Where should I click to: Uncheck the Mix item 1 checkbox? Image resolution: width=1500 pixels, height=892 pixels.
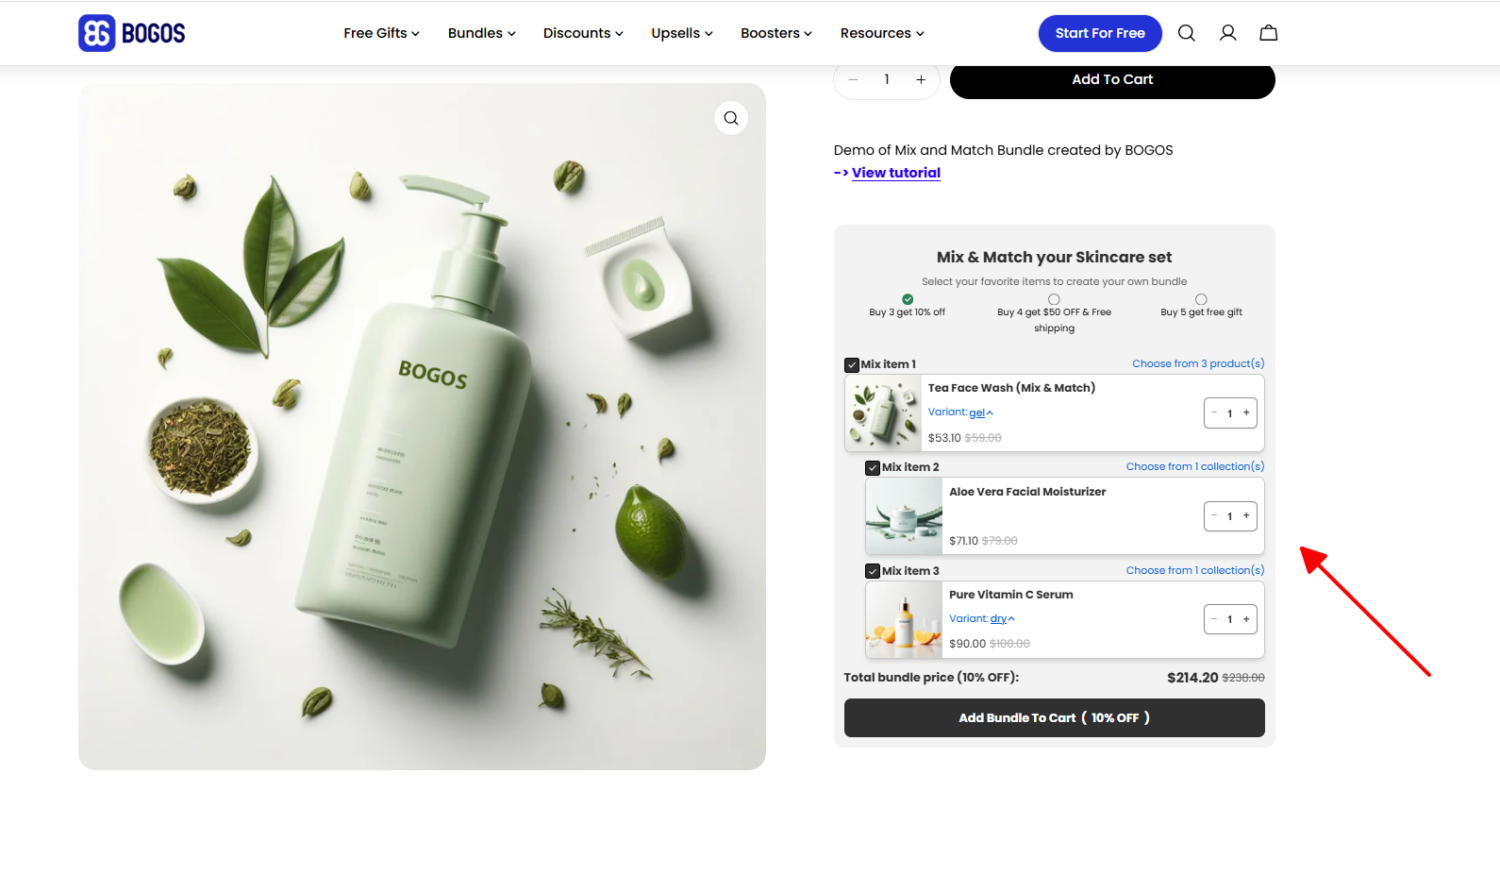tap(852, 365)
